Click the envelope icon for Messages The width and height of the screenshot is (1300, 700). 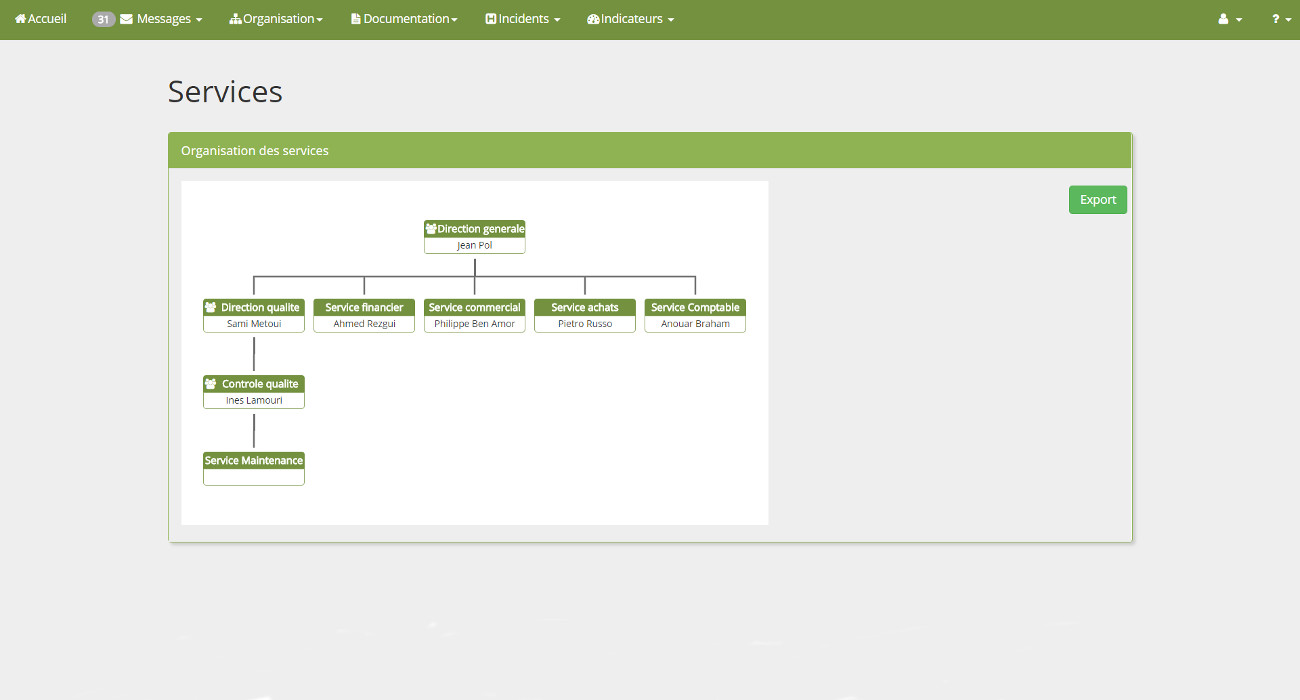coord(127,19)
